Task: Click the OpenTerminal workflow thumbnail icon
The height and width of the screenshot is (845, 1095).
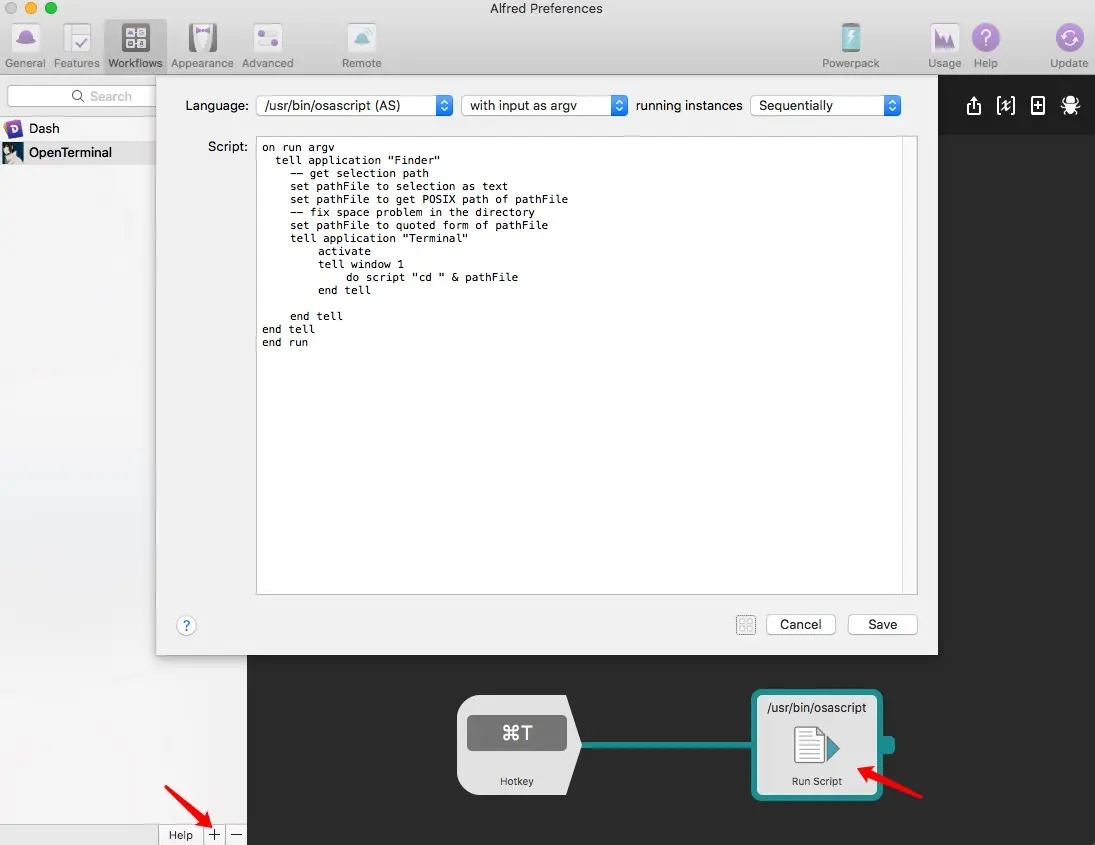Action: [x=13, y=152]
